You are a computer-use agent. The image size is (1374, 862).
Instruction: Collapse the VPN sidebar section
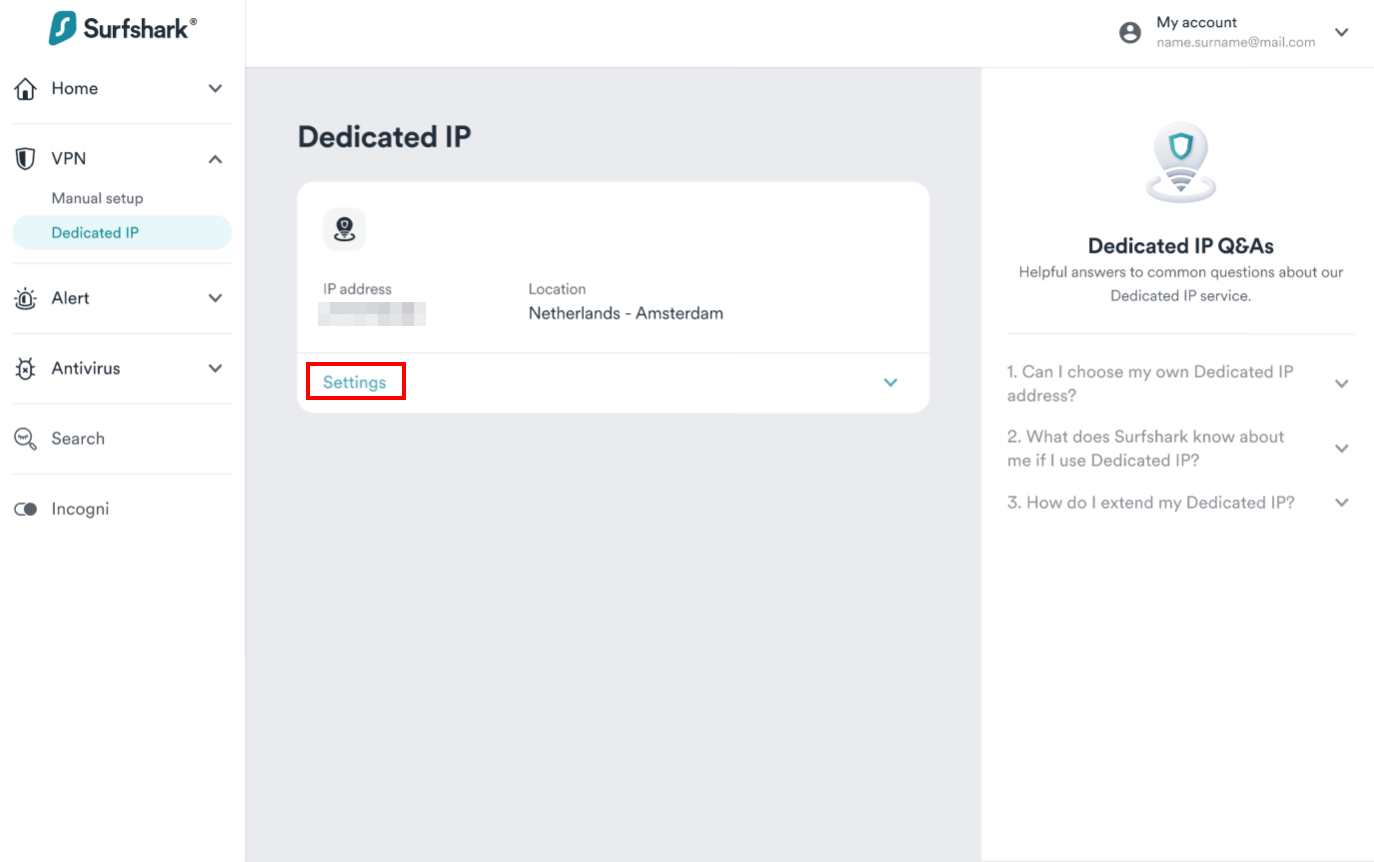click(x=215, y=159)
